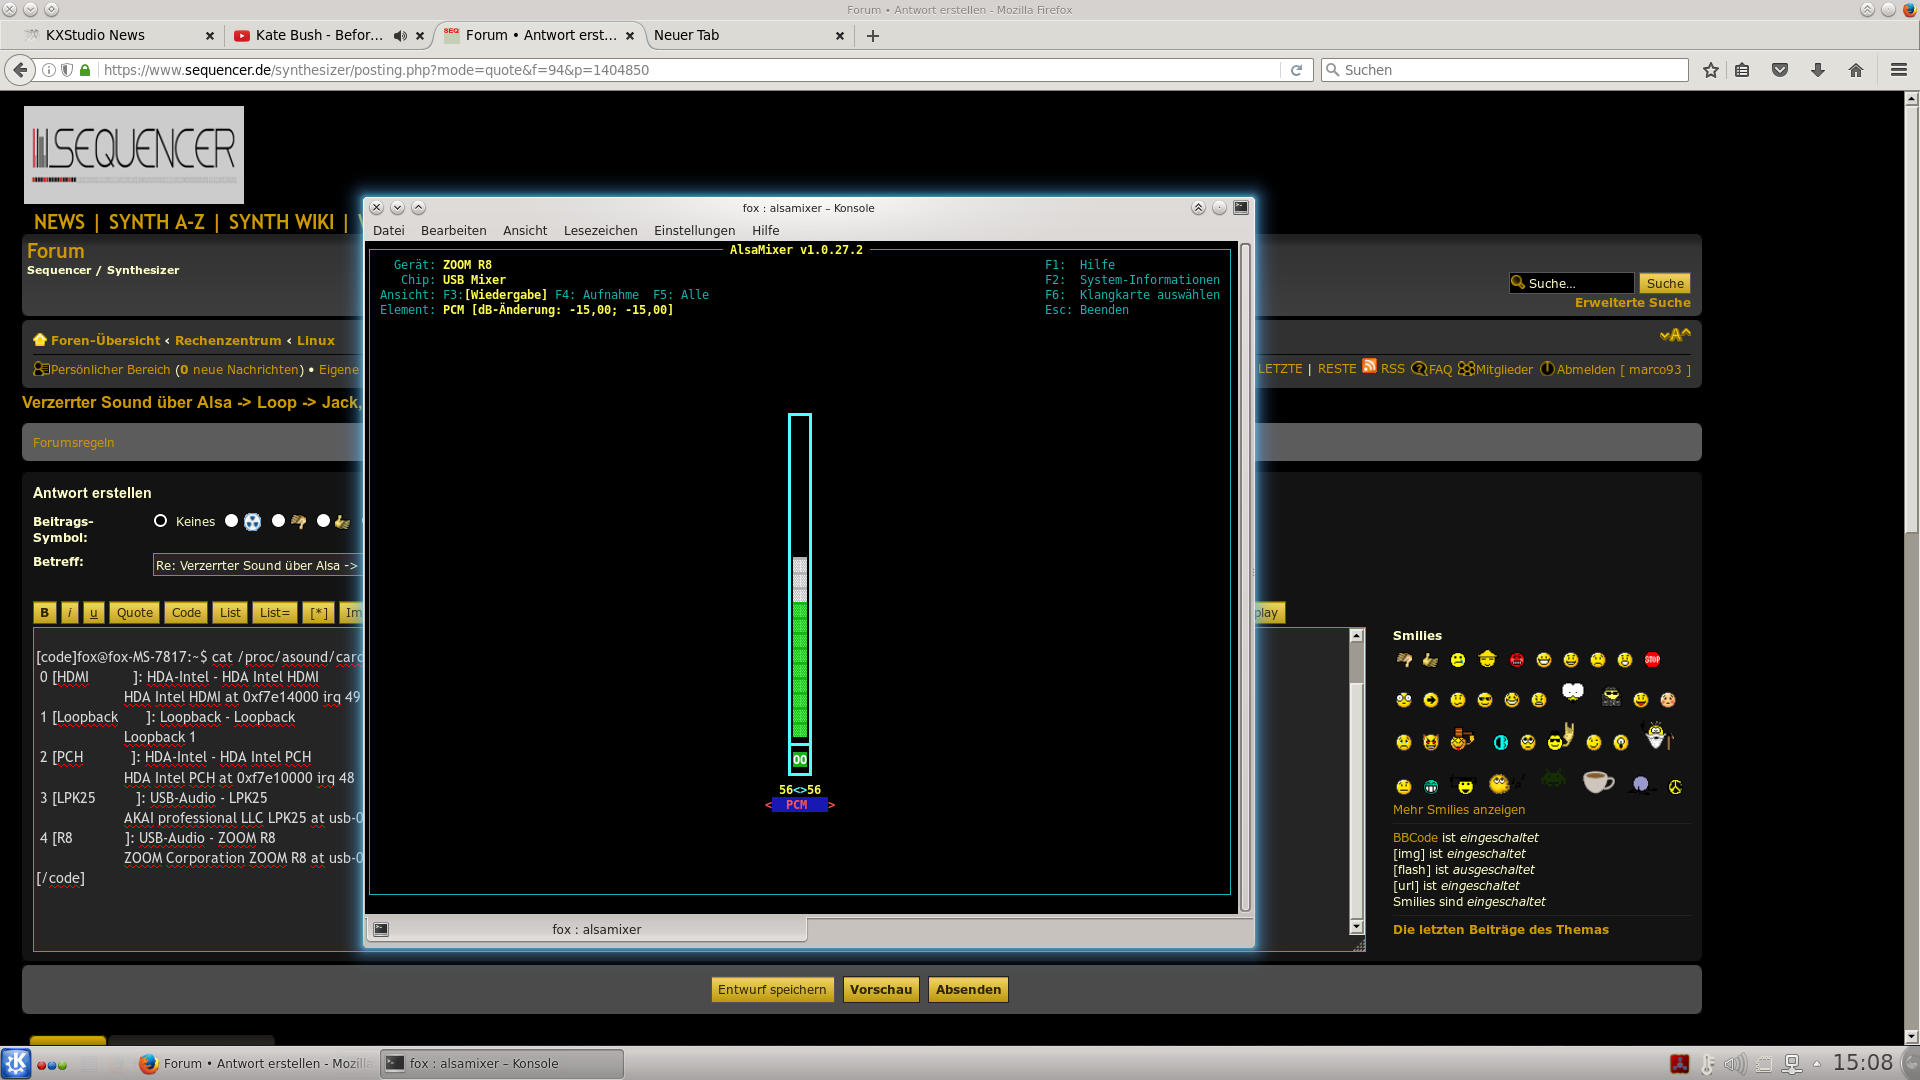The image size is (1920, 1080).
Task: Click Entwurf speichern button
Action: [772, 989]
